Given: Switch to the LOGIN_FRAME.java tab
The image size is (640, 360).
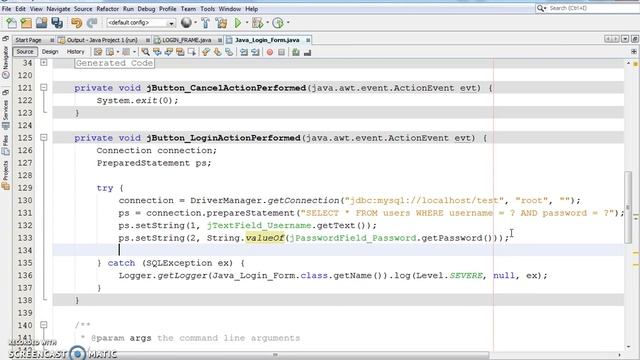Looking at the screenshot, I should pyautogui.click(x=187, y=40).
